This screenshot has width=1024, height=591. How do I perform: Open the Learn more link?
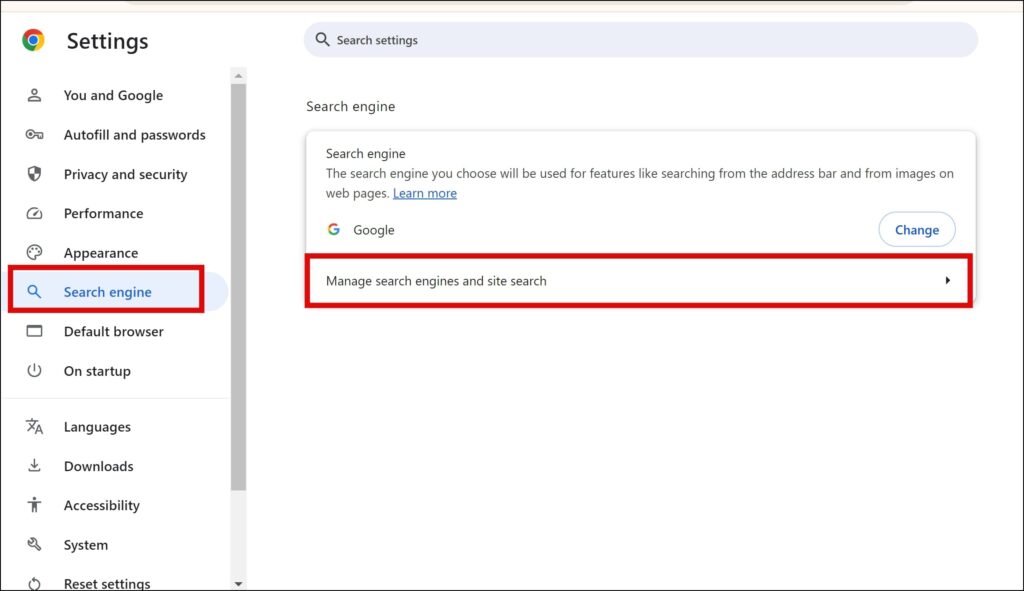point(424,193)
